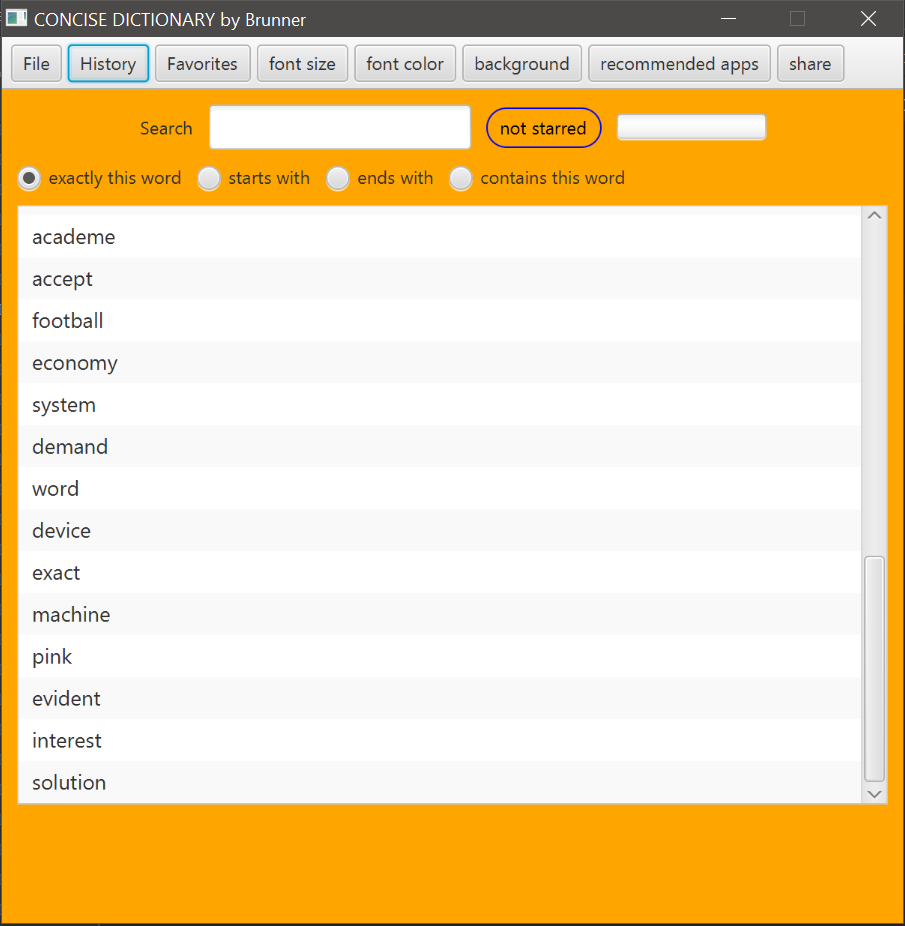Open the Favorites list
The height and width of the screenshot is (926, 905).
203,63
